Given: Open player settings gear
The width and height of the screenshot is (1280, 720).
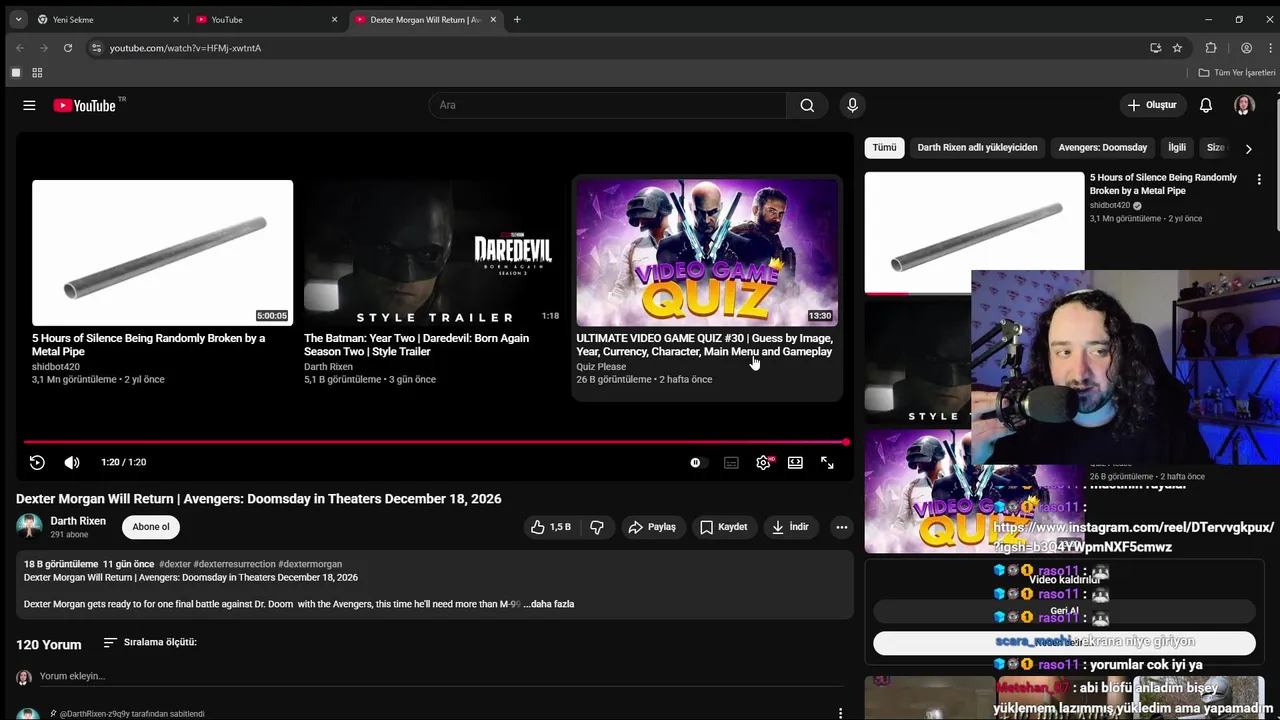Looking at the screenshot, I should click(x=763, y=462).
